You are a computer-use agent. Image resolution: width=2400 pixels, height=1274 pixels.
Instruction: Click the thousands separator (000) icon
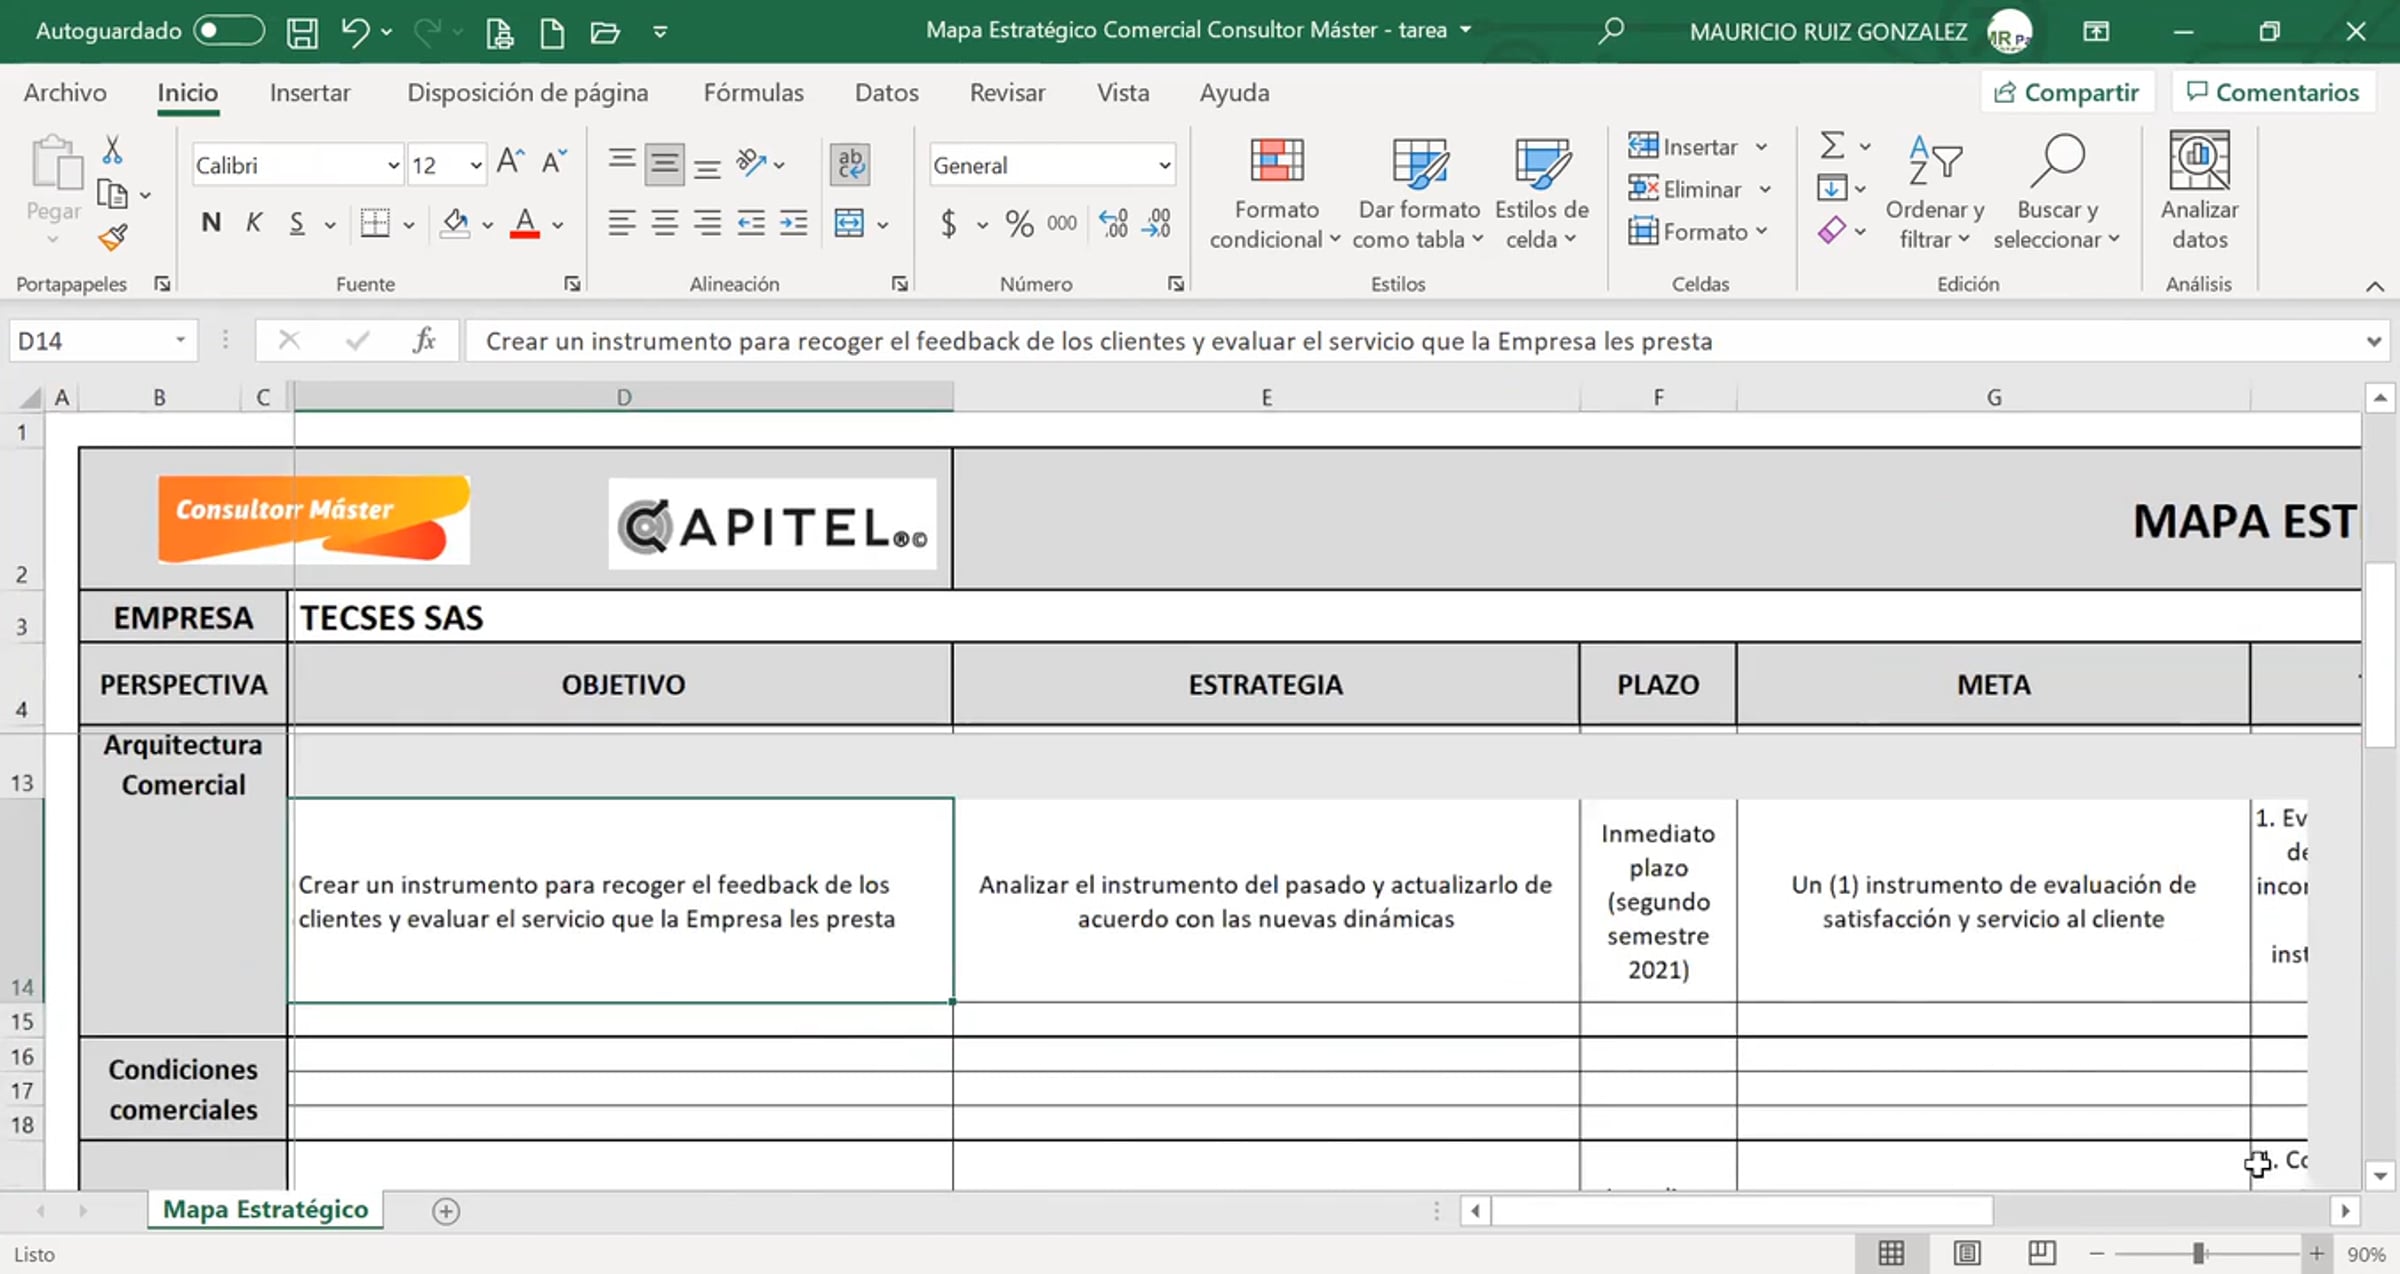click(1061, 223)
